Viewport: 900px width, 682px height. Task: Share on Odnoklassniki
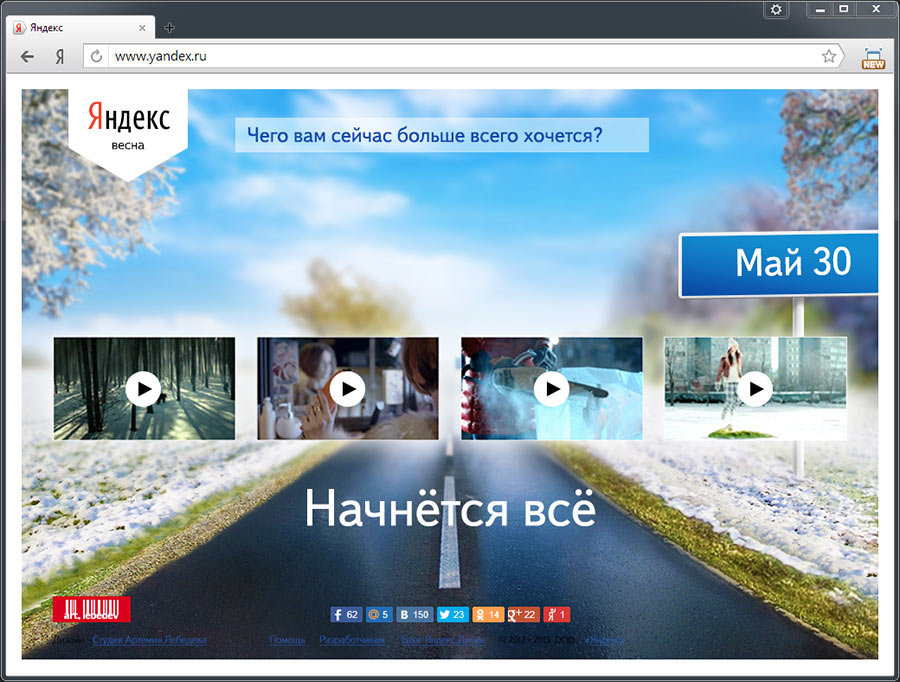point(488,615)
